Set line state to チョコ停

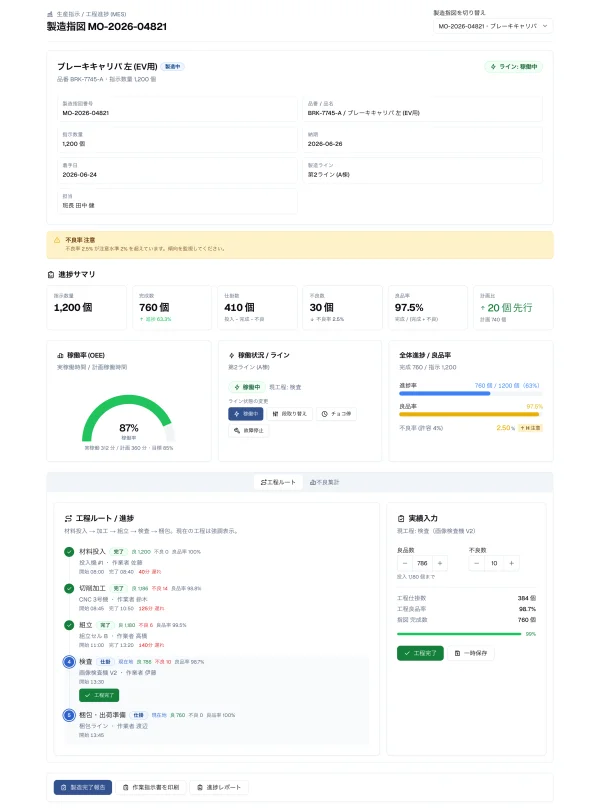[336, 414]
